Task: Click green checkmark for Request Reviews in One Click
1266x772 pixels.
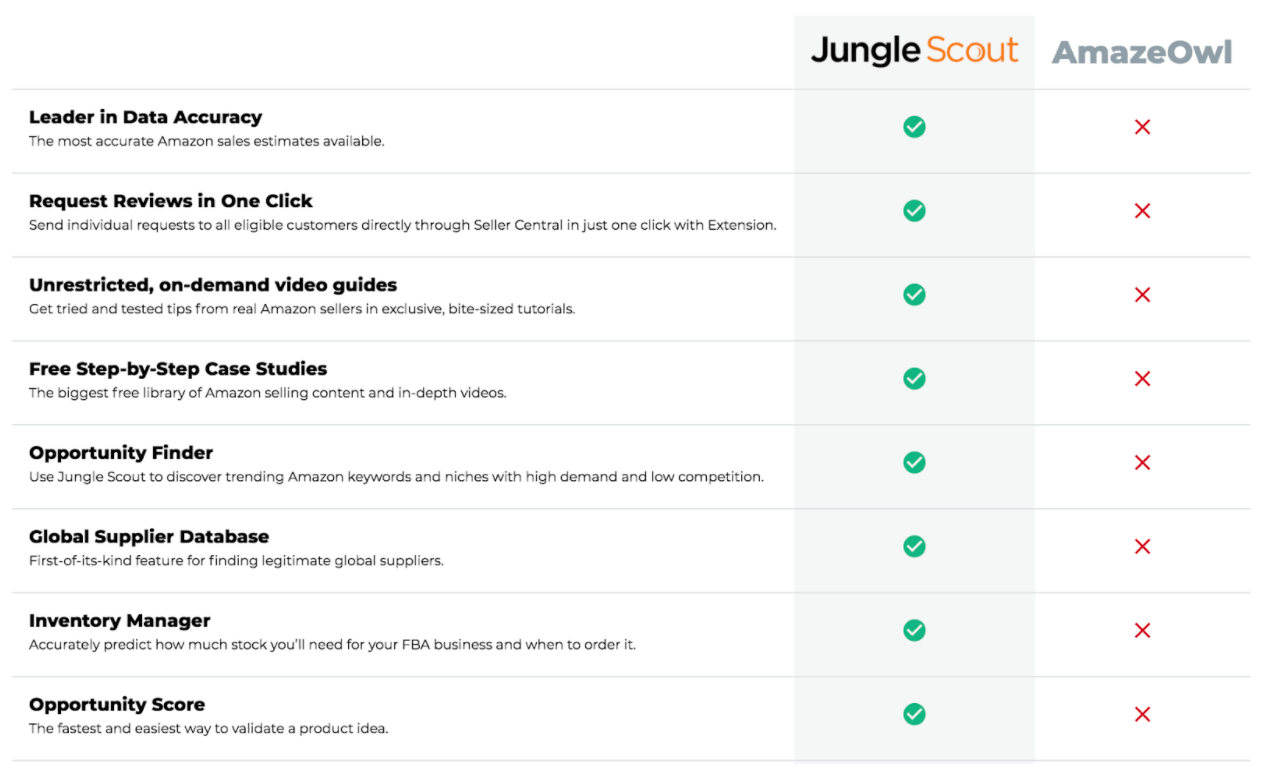Action: click(x=914, y=211)
